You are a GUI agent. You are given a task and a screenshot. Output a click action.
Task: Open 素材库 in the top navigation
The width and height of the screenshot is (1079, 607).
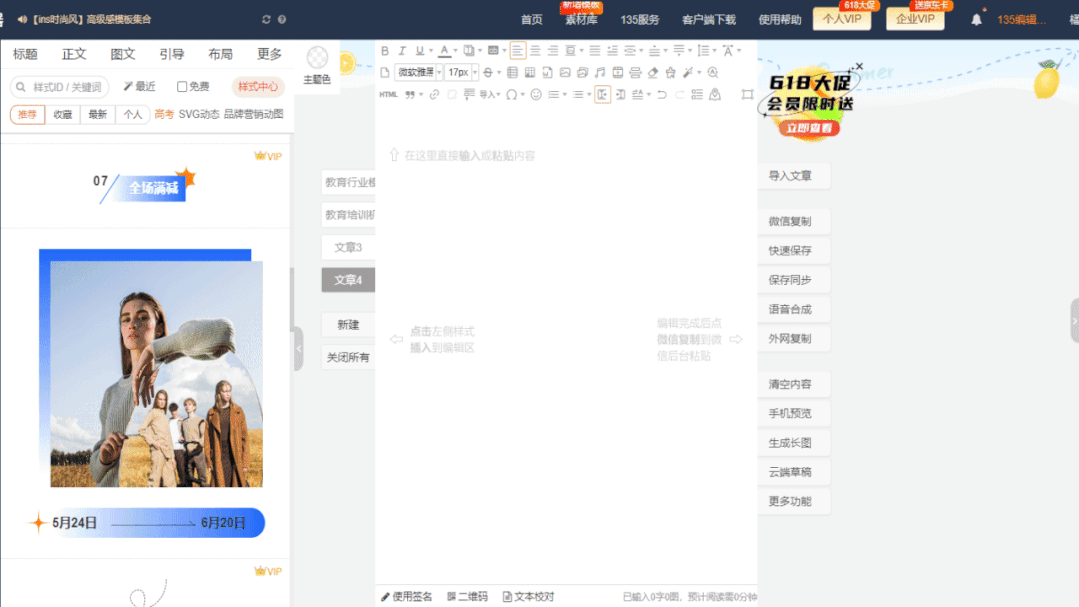point(581,20)
